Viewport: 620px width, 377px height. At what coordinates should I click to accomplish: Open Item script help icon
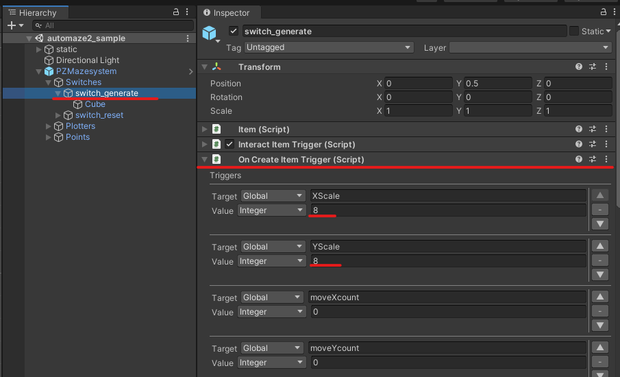pyautogui.click(x=578, y=129)
